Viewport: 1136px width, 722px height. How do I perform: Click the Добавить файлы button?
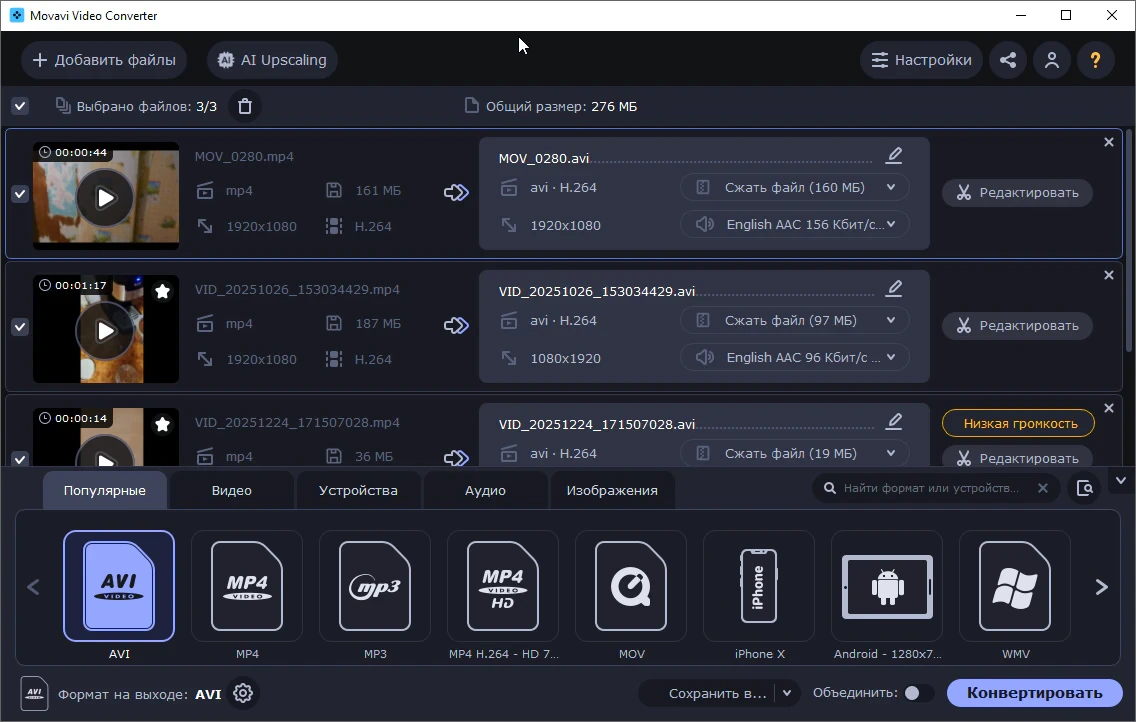tap(104, 60)
